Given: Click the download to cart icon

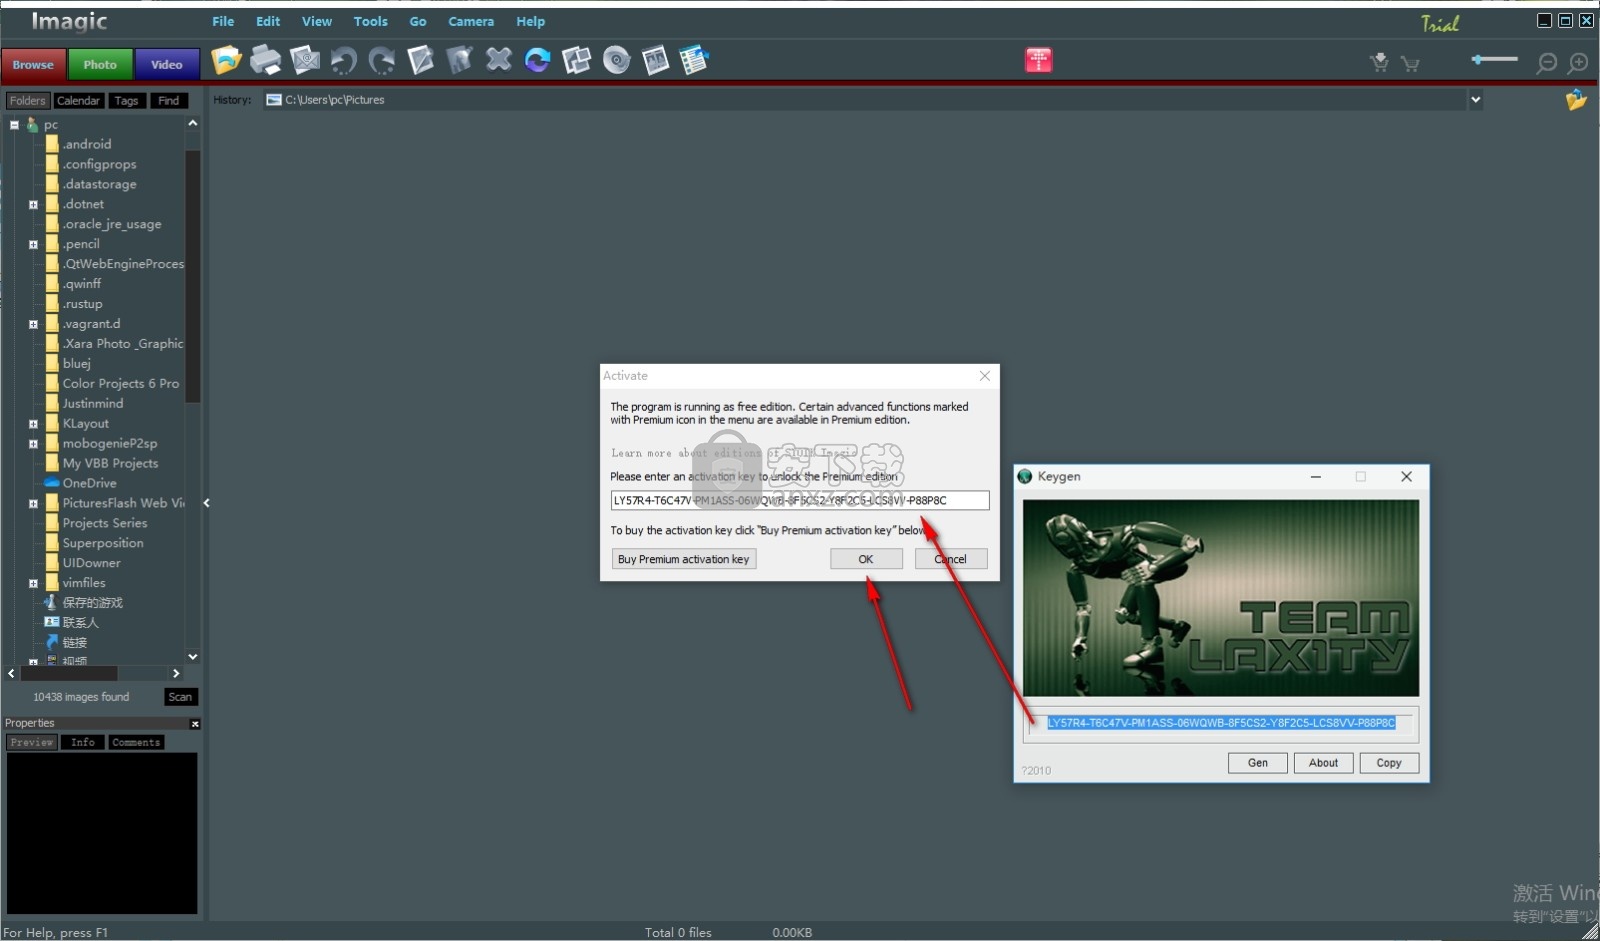Looking at the screenshot, I should click(1379, 63).
